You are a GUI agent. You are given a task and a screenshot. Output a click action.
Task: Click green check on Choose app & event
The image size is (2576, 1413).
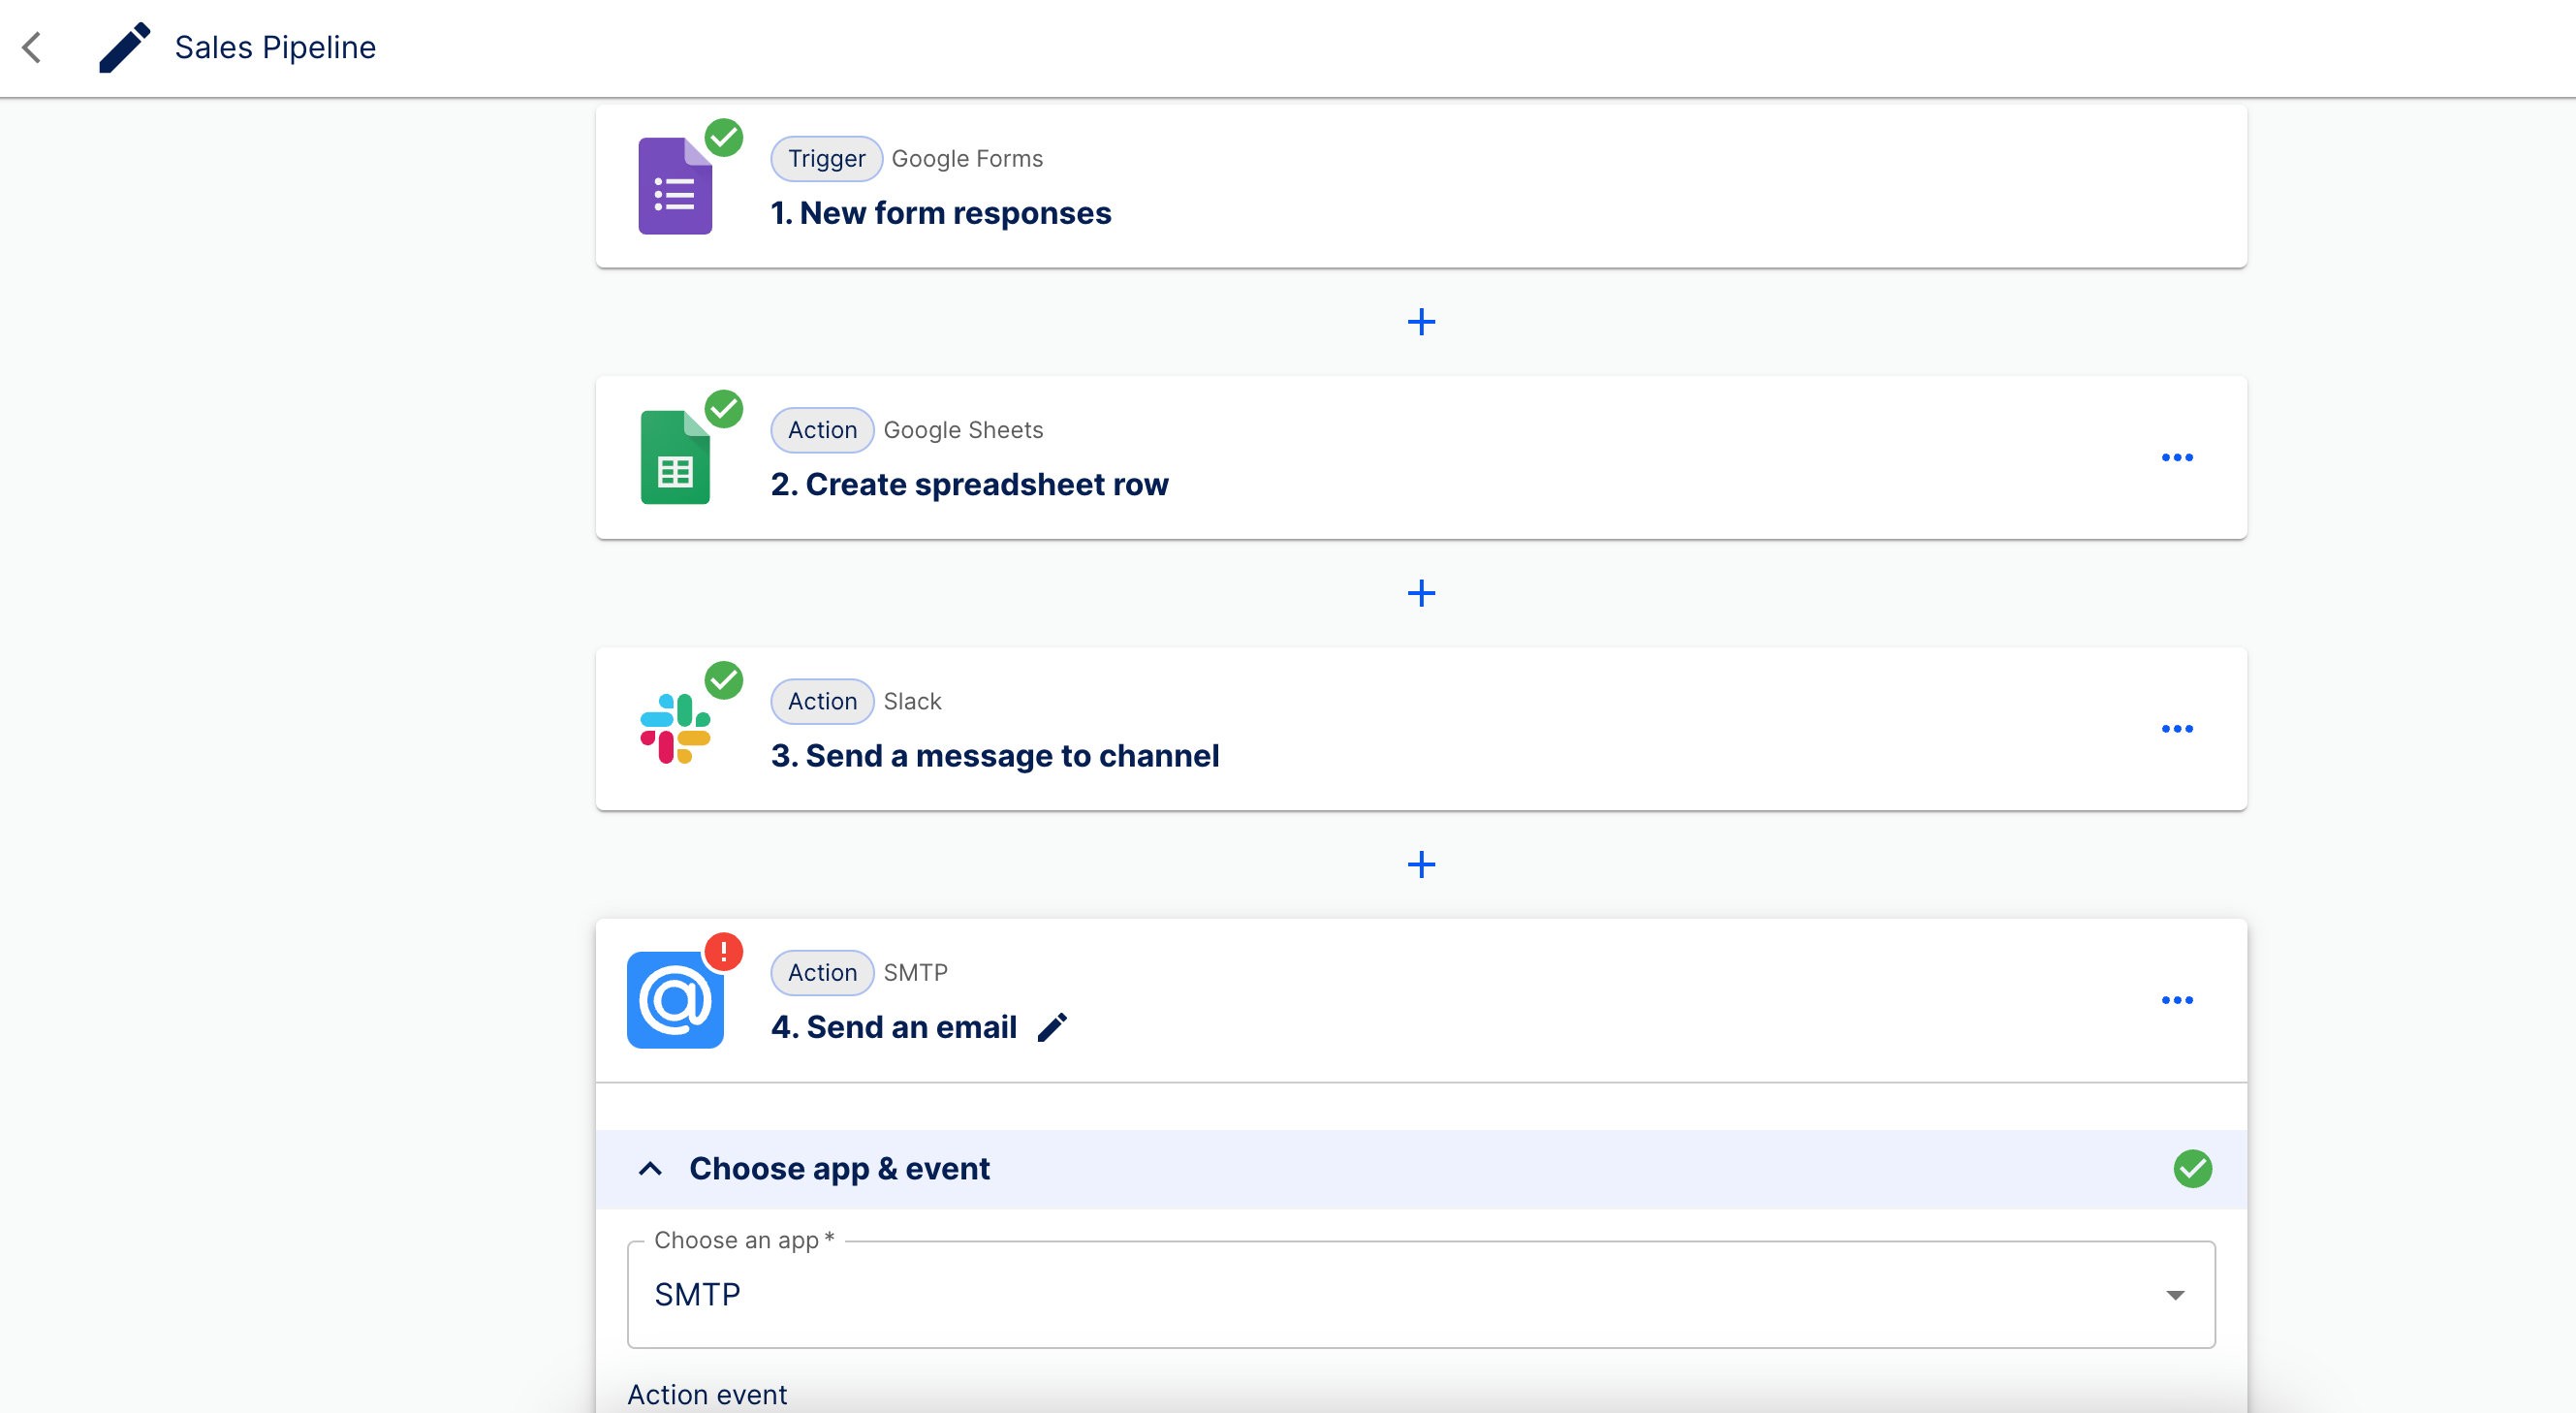[x=2192, y=1168]
